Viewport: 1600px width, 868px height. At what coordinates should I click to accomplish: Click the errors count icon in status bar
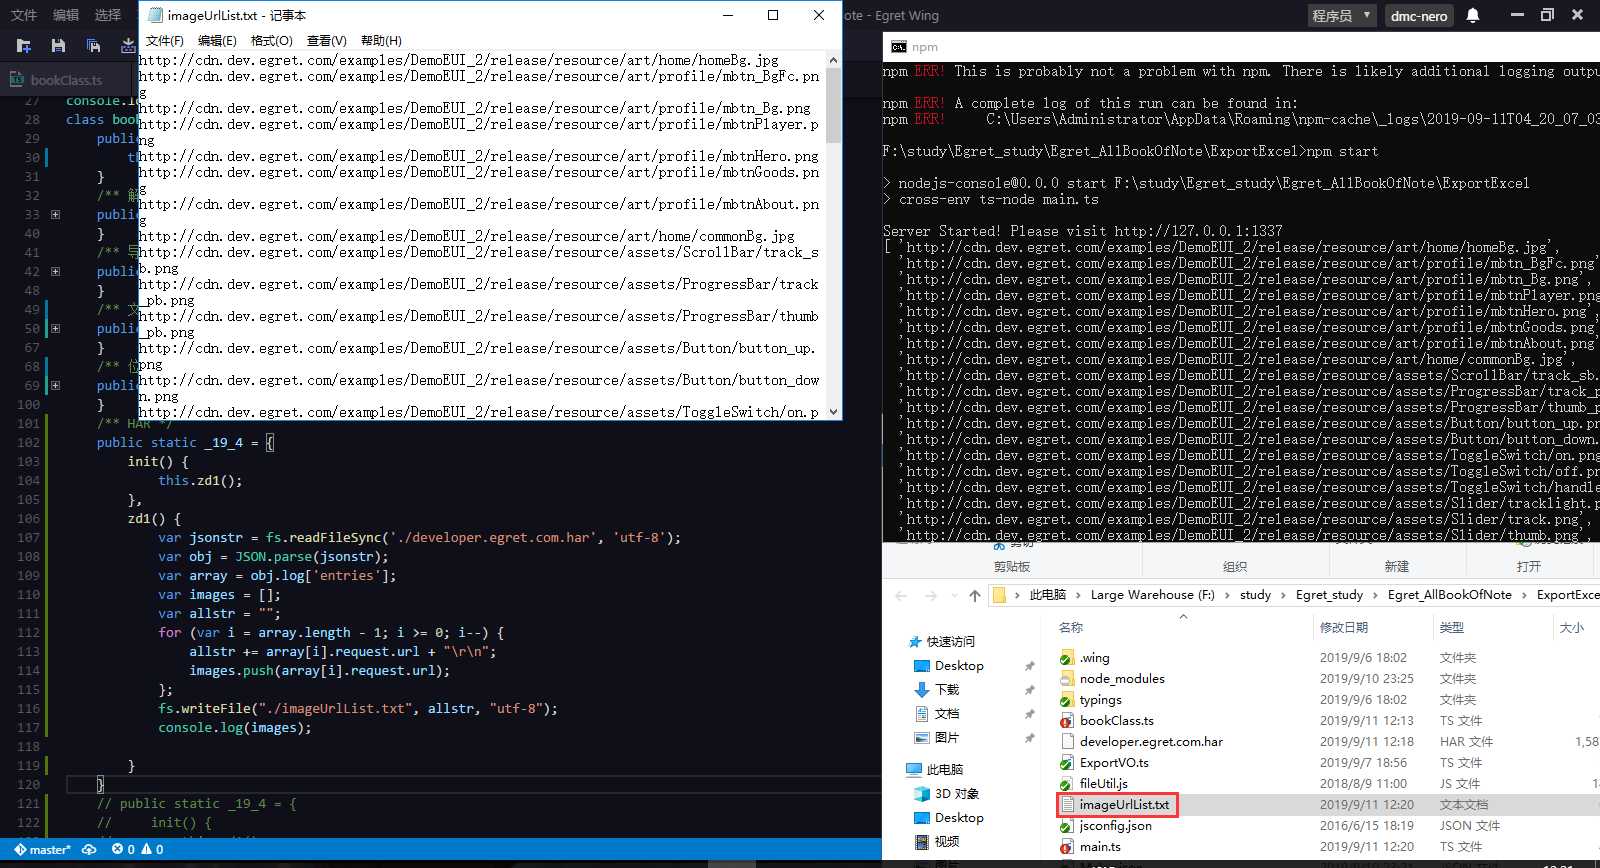pos(123,850)
